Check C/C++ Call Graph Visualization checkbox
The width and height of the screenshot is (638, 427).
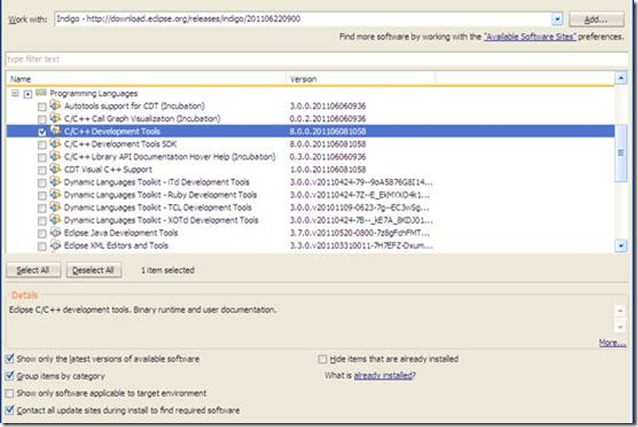coord(42,119)
